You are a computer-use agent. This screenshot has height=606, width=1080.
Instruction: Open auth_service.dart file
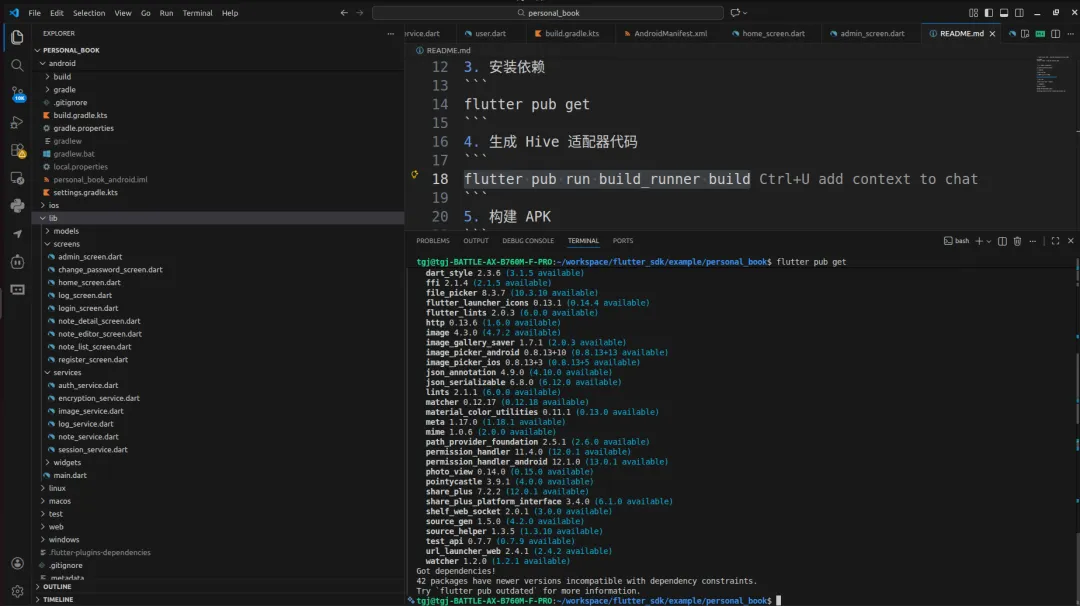click(x=87, y=386)
